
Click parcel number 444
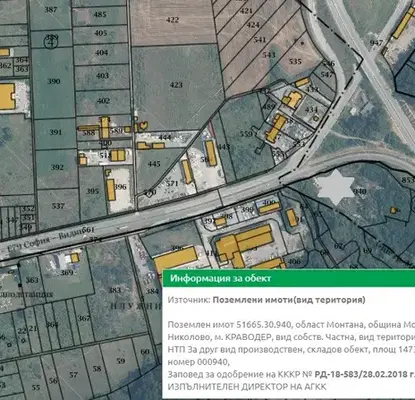click(165, 137)
